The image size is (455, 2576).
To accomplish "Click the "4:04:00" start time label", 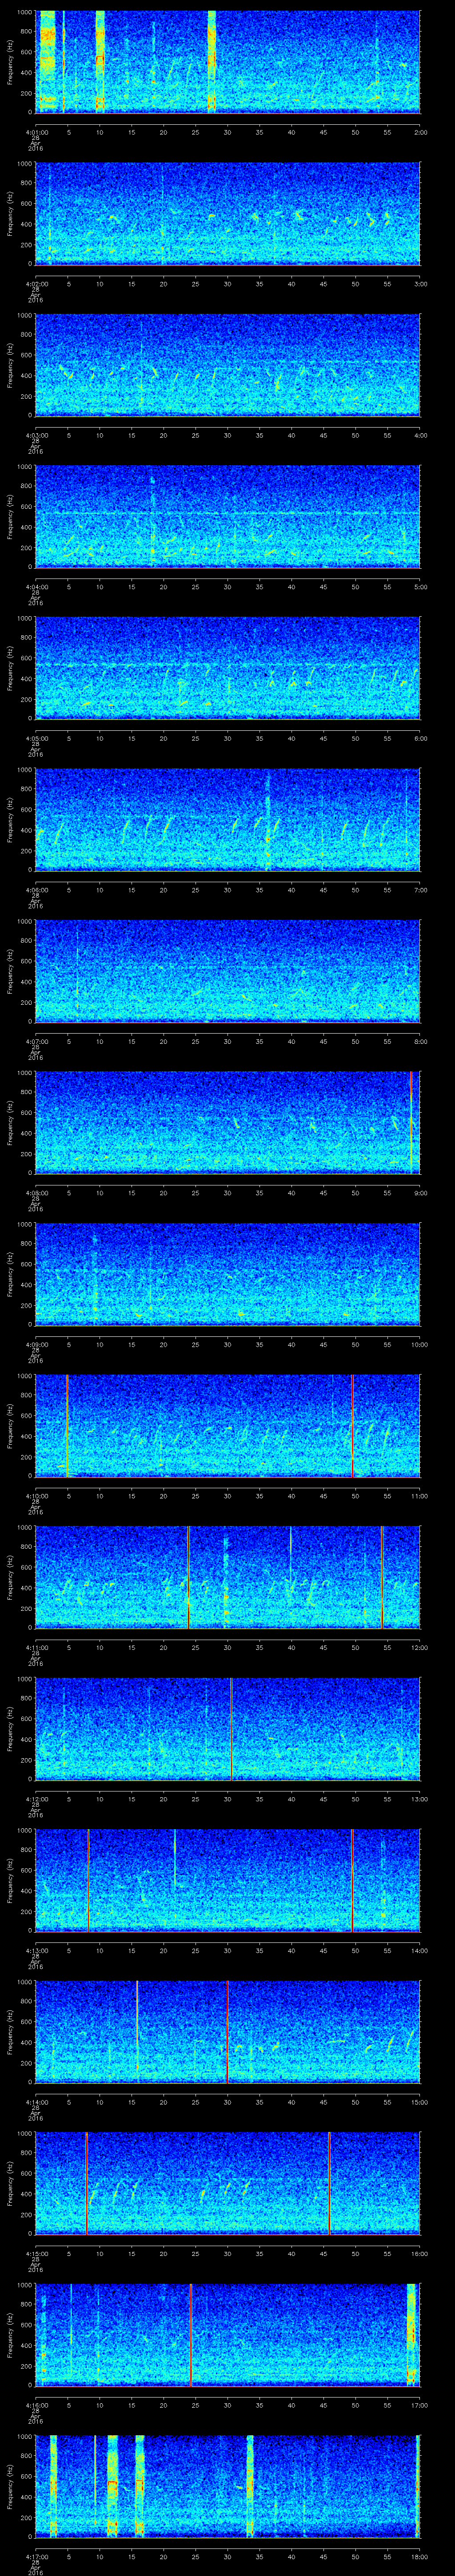I will [36, 587].
